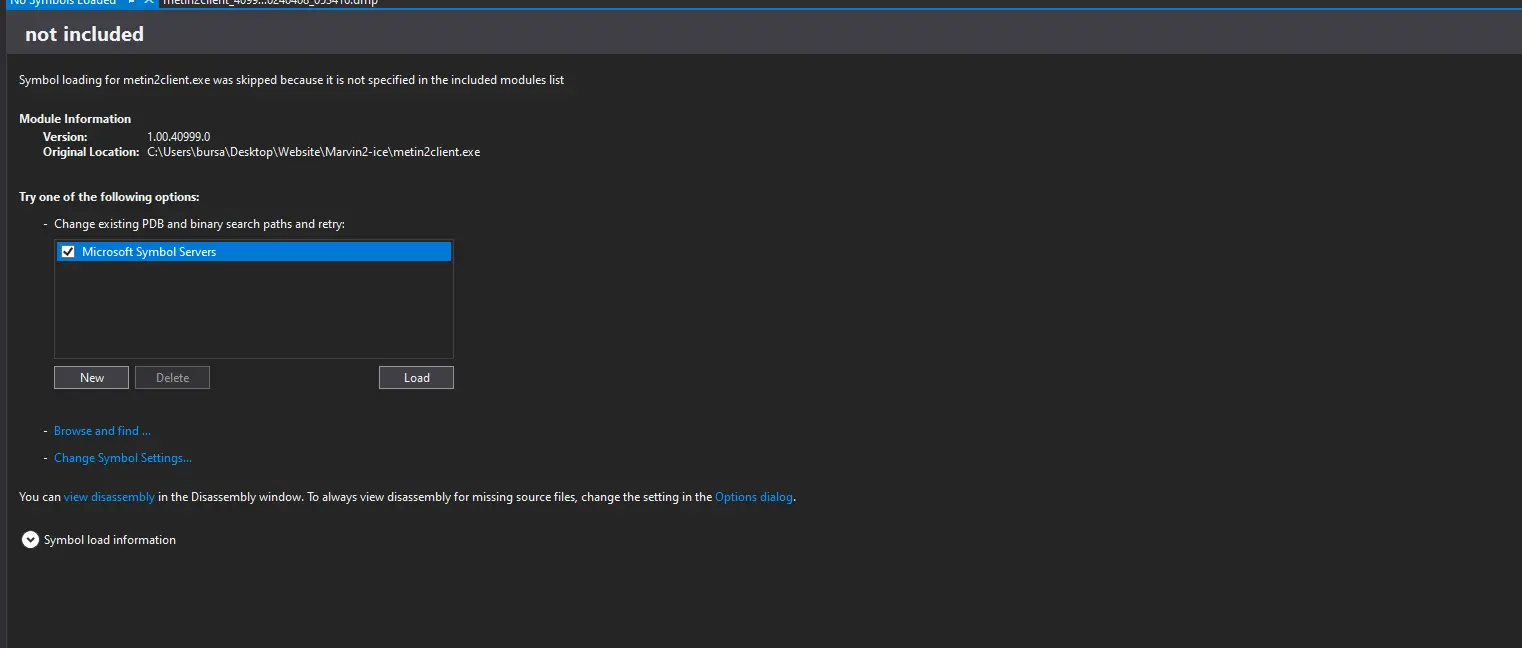Screen dimensions: 1522x648
Task: Click the 'Change existing PDB and binary search paths' text
Action: tap(199, 224)
